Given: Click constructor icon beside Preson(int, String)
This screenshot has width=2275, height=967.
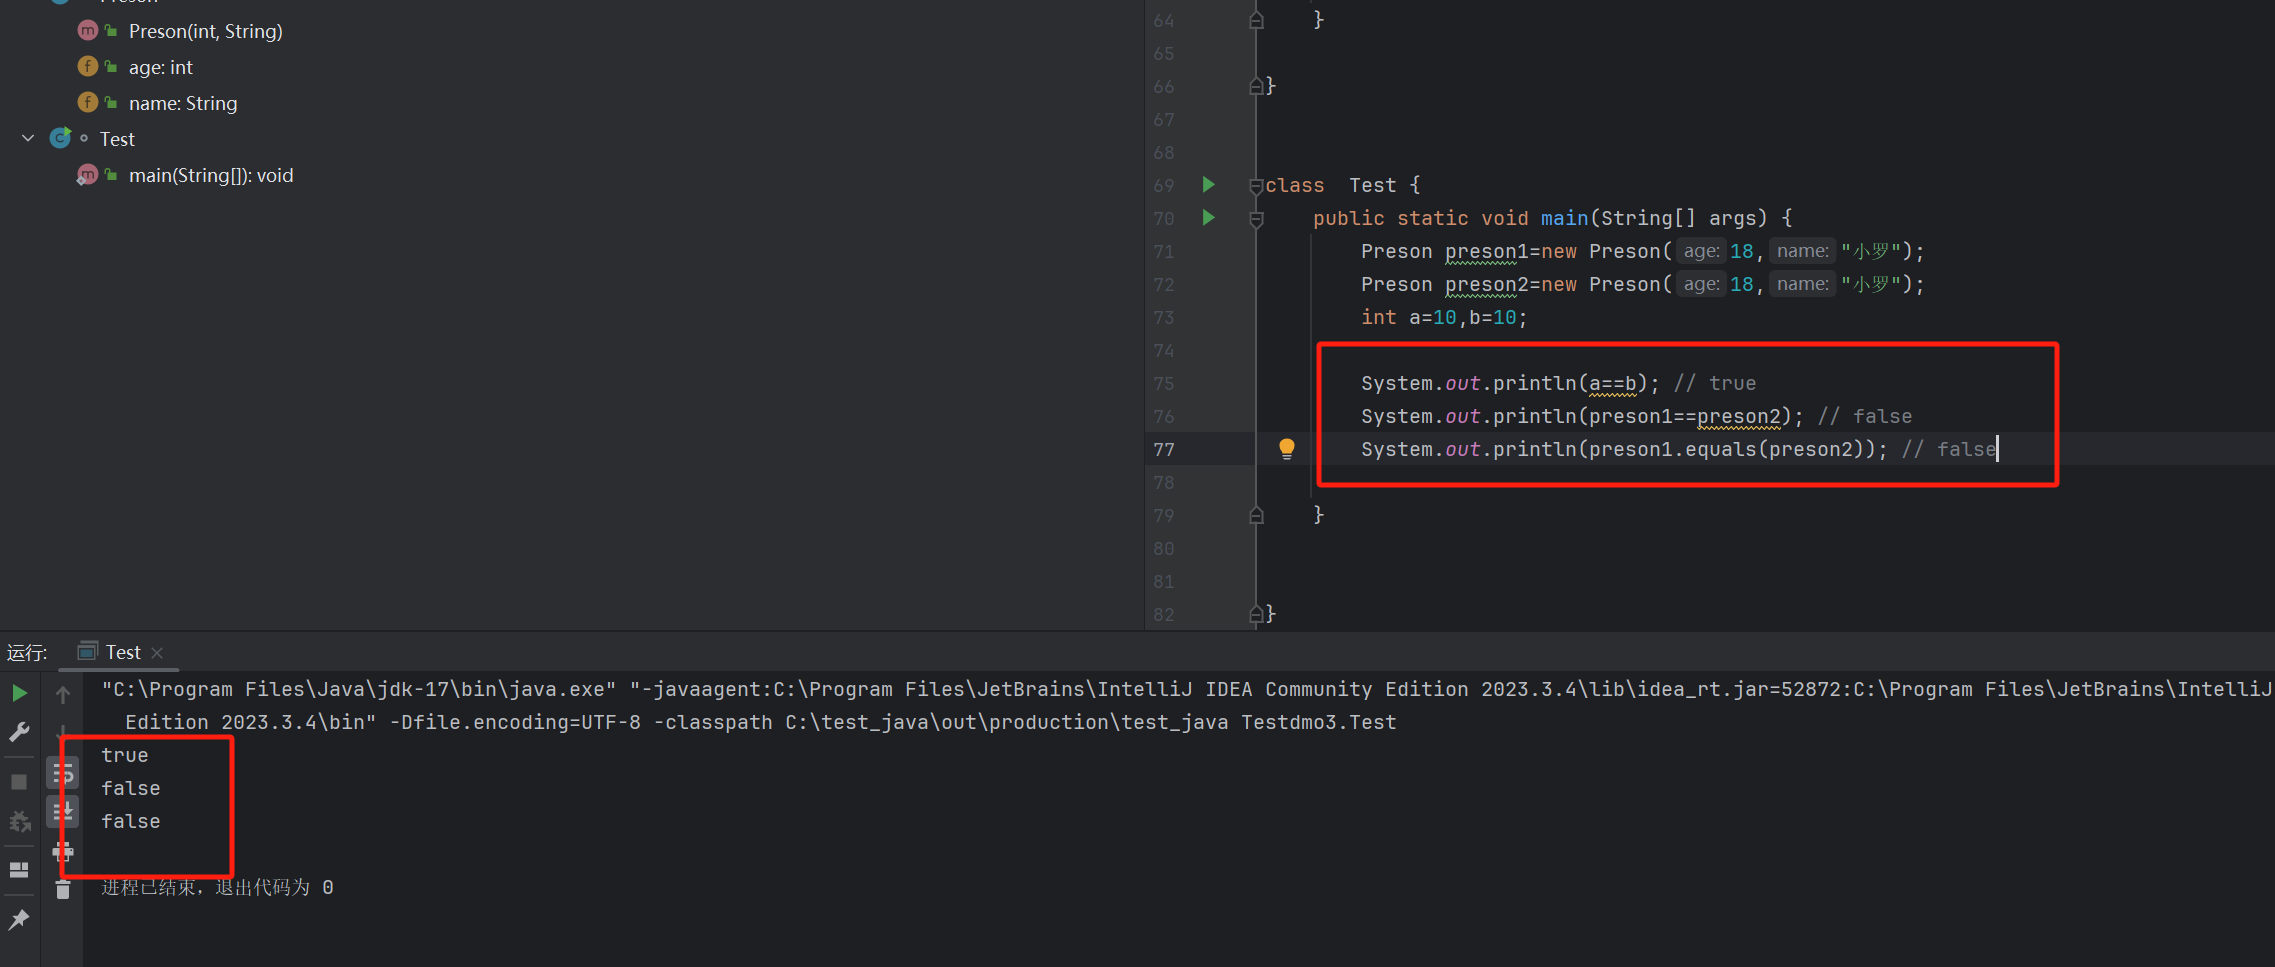Looking at the screenshot, I should coord(88,31).
